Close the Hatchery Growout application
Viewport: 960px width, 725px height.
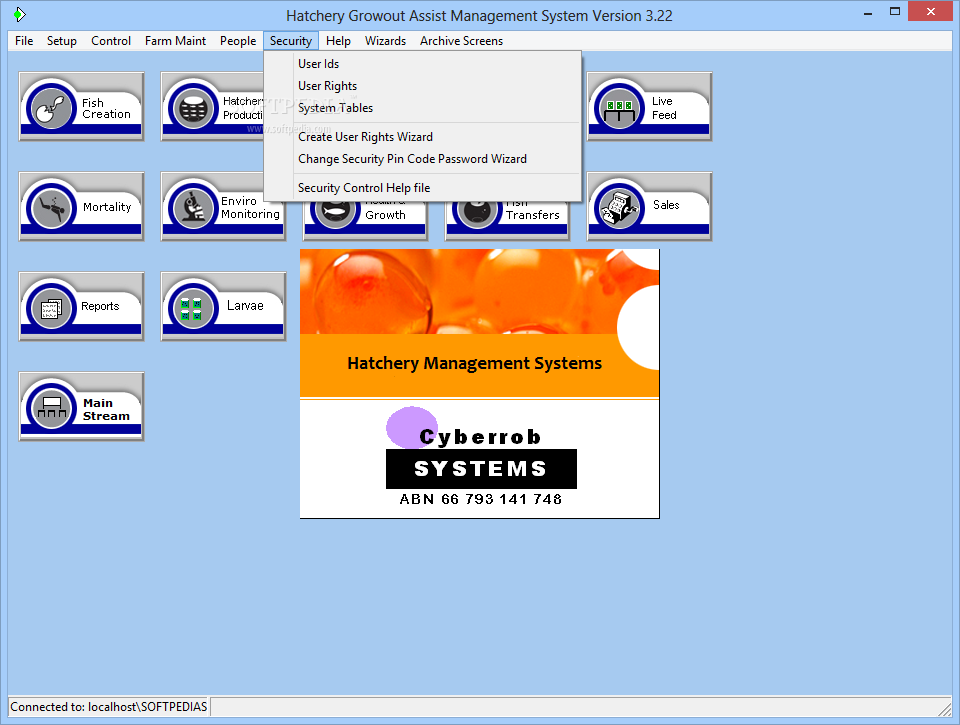931,12
